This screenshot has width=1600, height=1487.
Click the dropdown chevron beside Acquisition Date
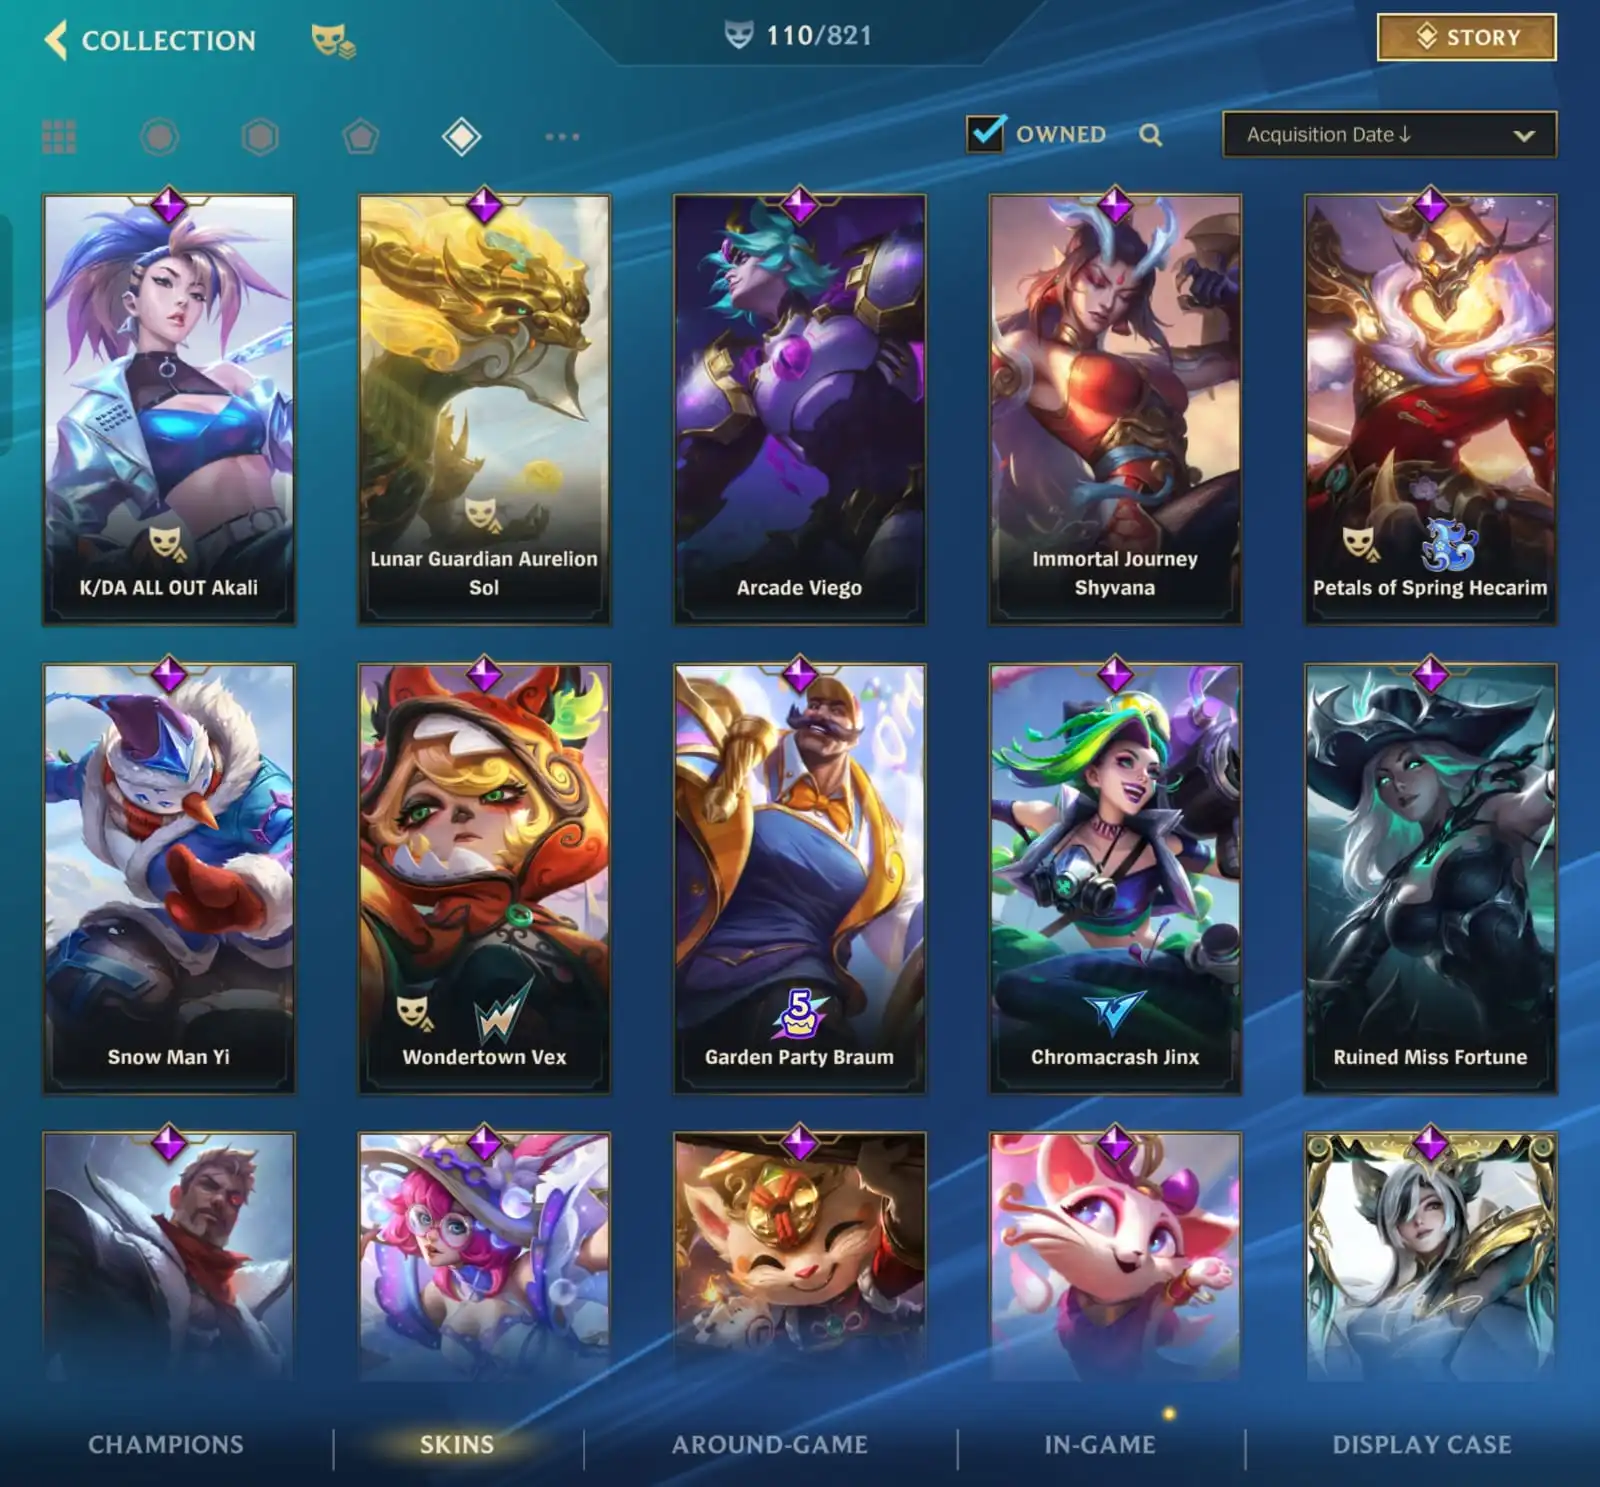click(x=1524, y=136)
